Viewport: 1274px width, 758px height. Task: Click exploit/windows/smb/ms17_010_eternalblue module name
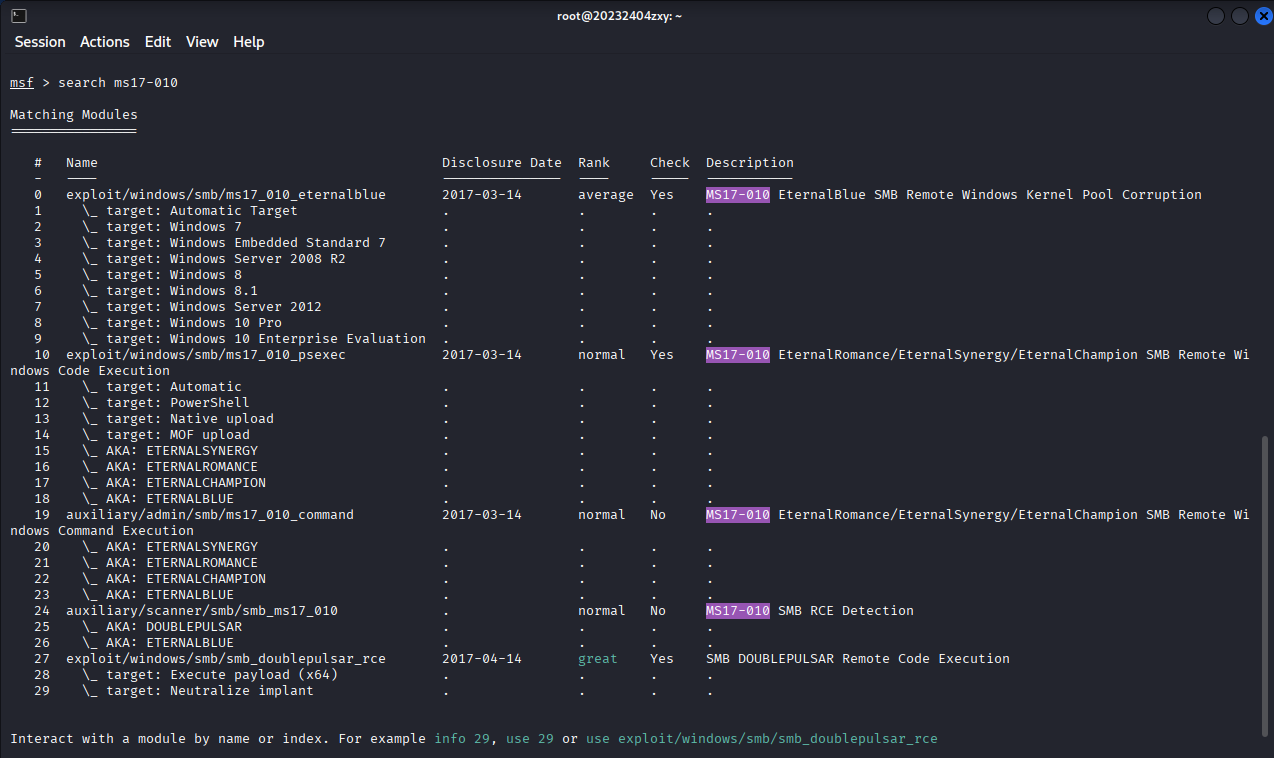(226, 195)
